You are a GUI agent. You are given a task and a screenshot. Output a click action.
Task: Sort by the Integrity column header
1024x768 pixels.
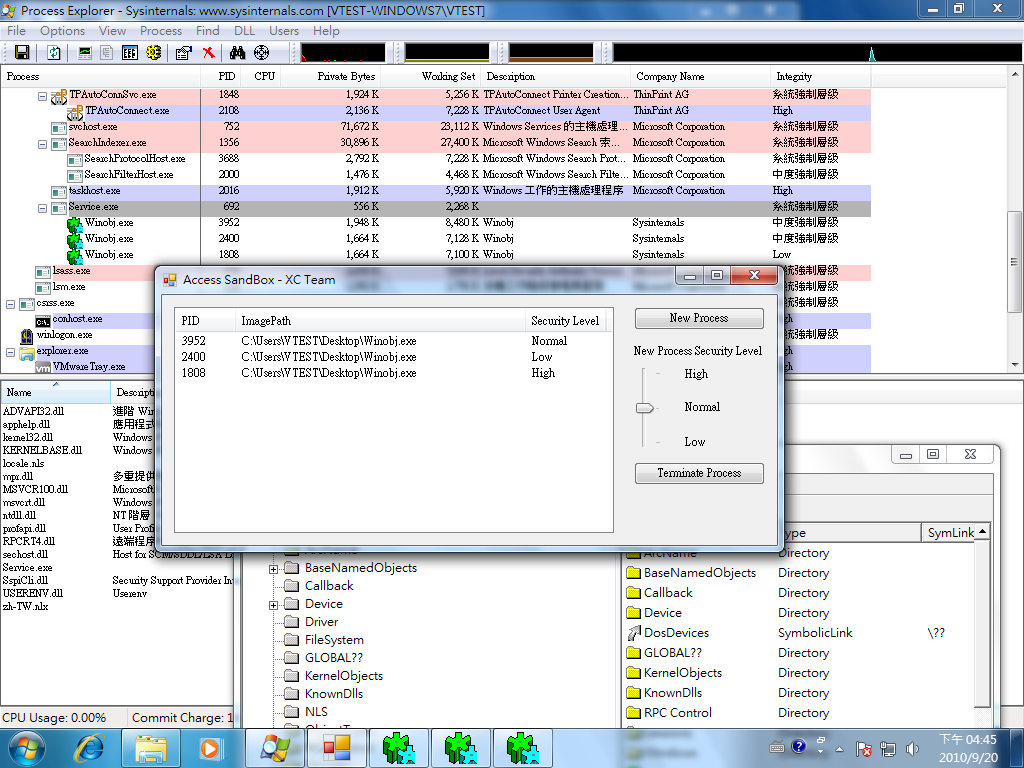820,76
